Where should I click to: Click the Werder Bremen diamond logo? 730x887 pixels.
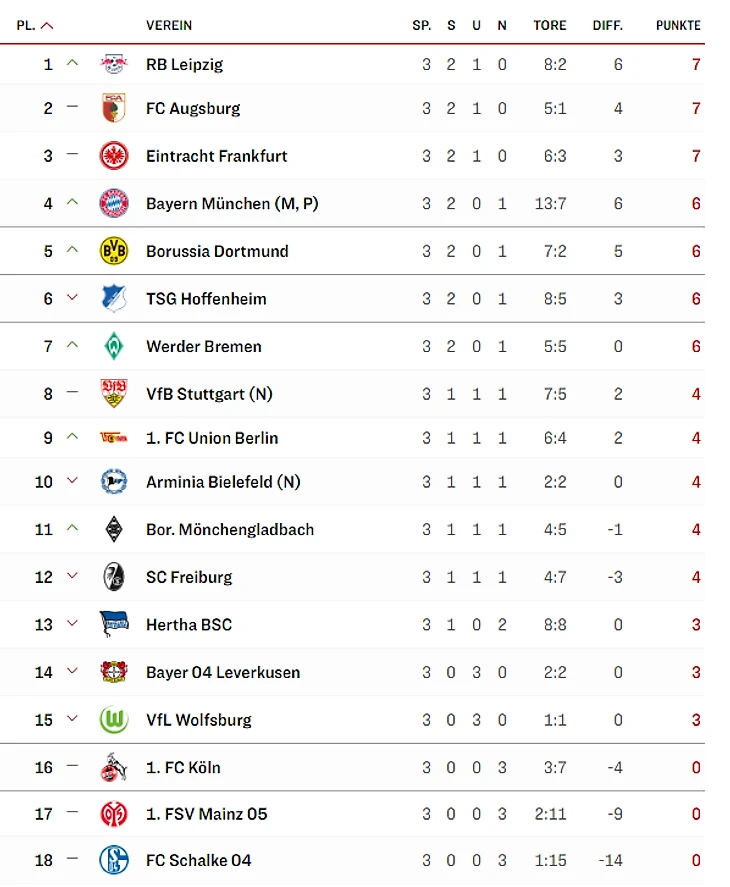click(114, 347)
